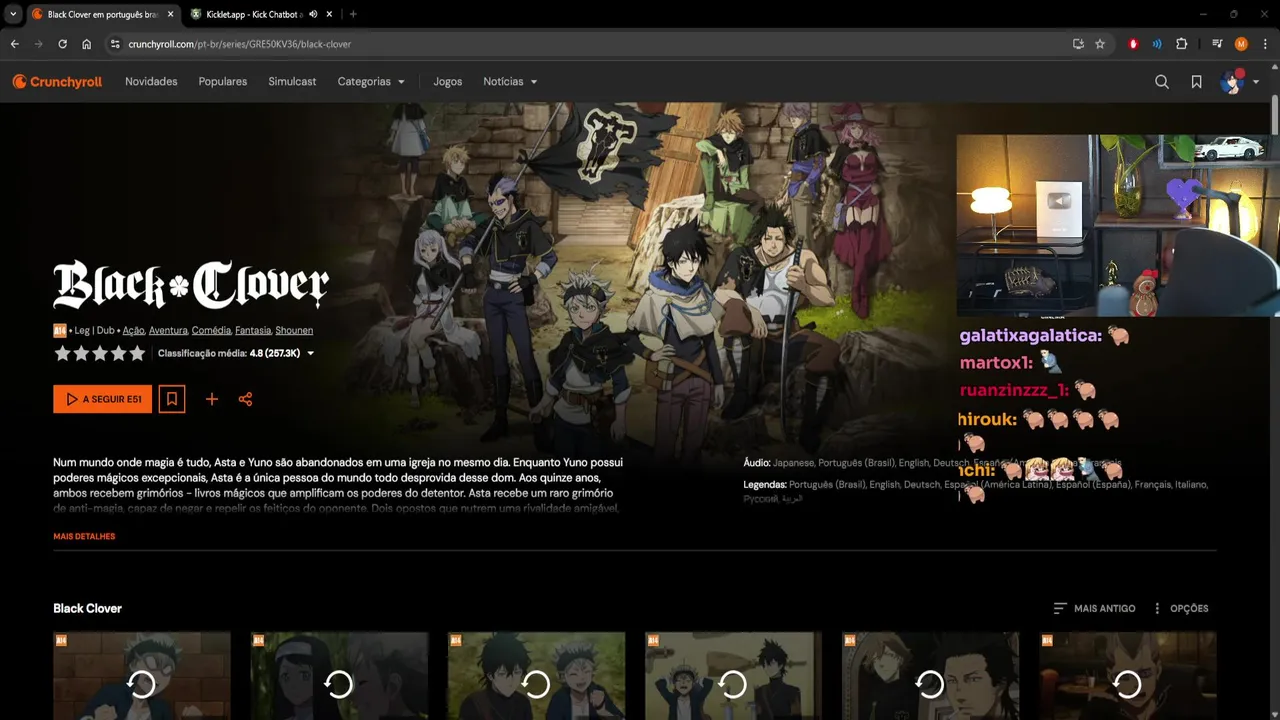Open the Ação genre link
1280x720 pixels.
133,330
